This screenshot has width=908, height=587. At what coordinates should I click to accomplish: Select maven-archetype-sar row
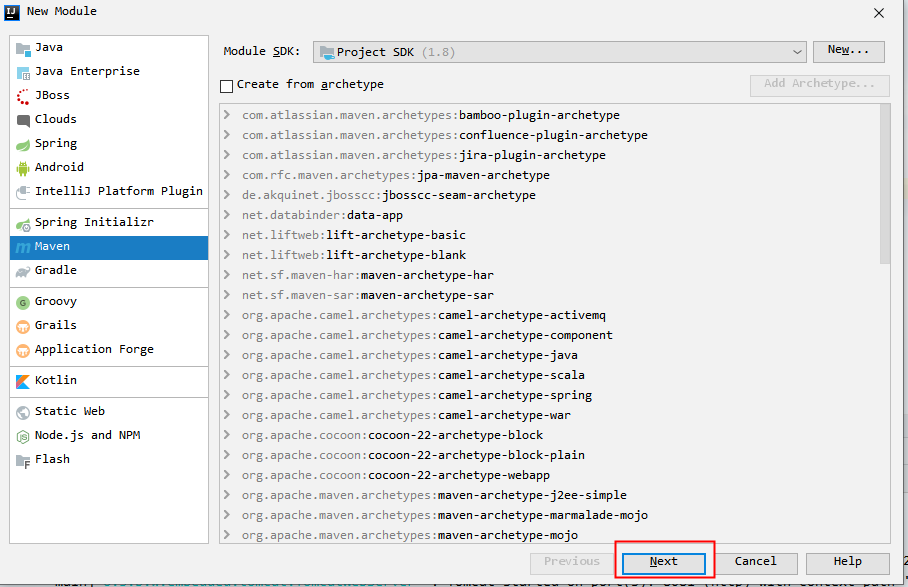pyautogui.click(x=550, y=295)
